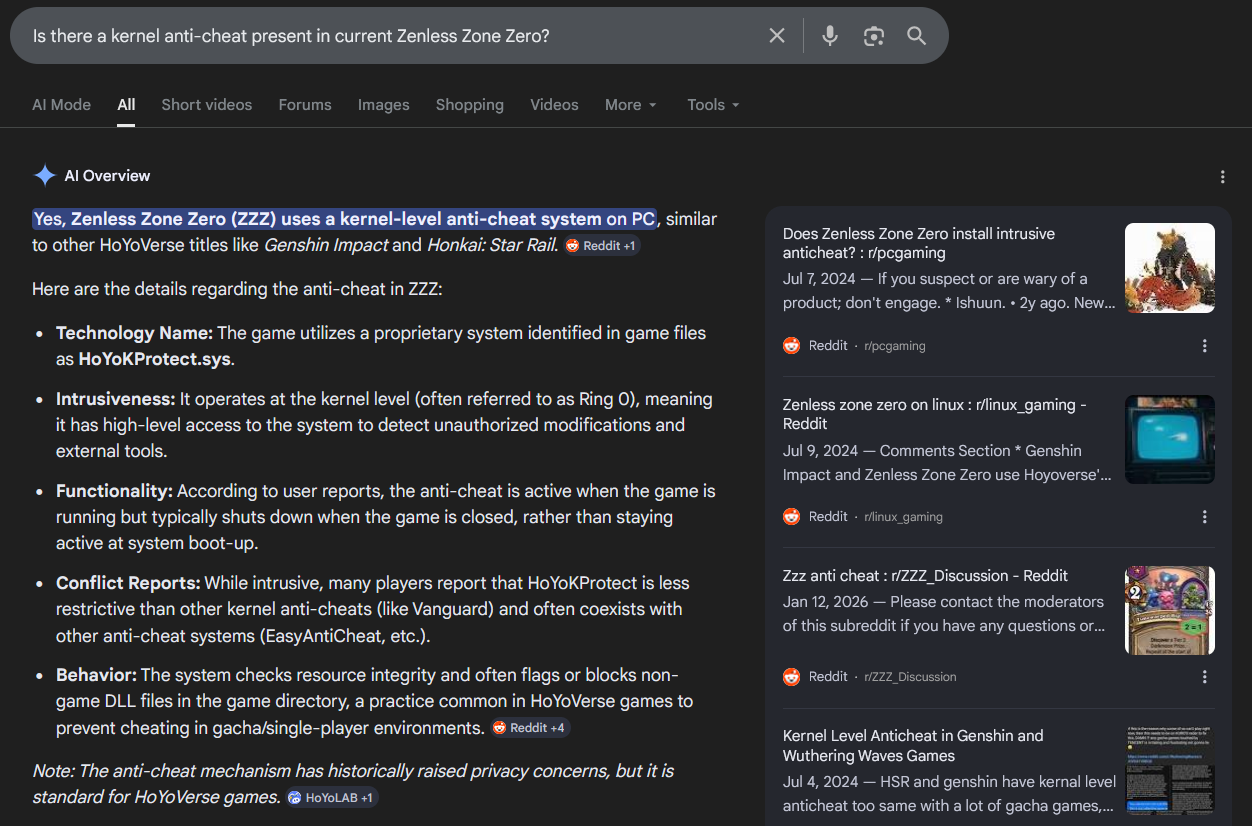Click the AI Overview sparkle icon

click(45, 175)
